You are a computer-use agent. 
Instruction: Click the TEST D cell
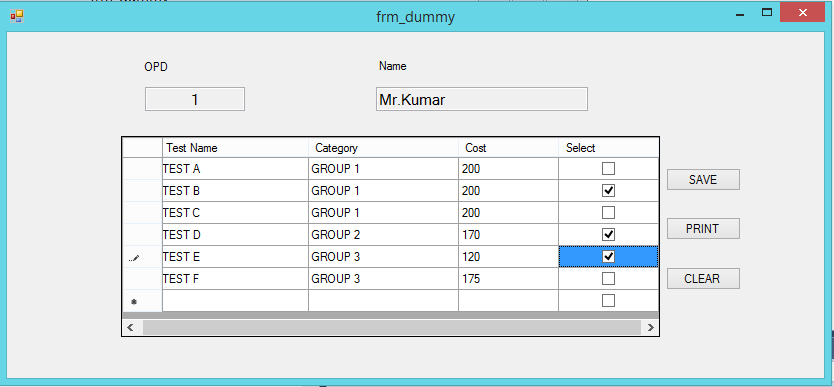click(236, 234)
